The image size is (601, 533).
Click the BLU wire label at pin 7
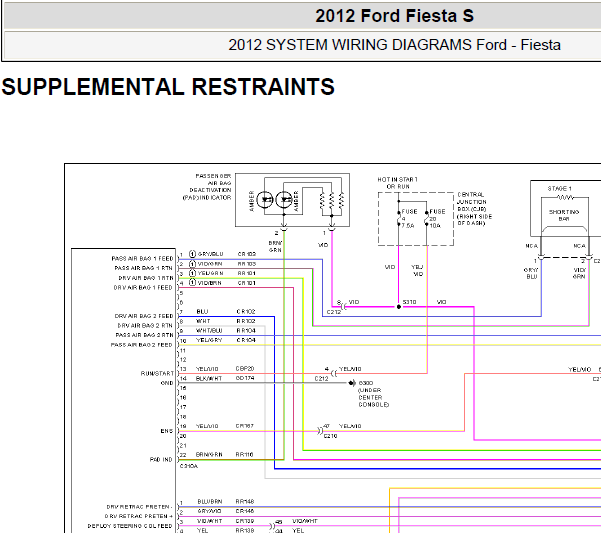202,312
